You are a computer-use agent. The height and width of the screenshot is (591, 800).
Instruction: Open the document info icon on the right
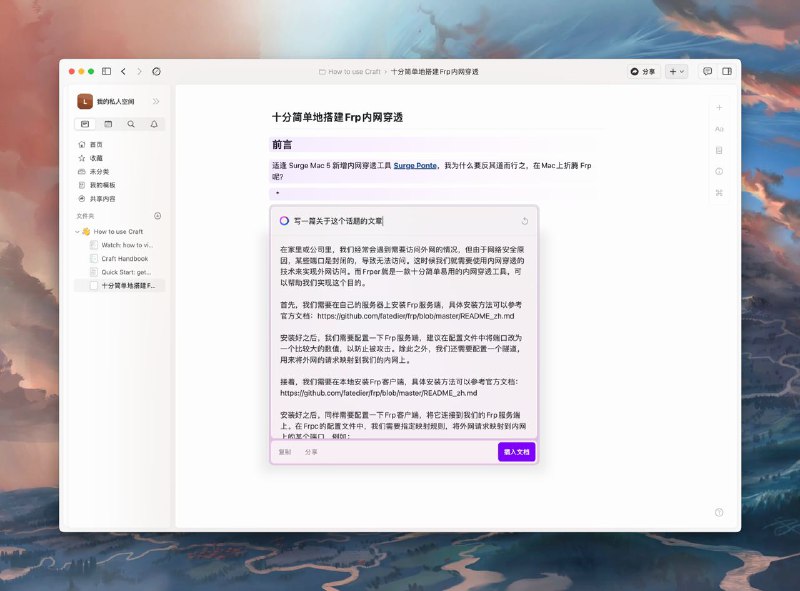(x=719, y=171)
